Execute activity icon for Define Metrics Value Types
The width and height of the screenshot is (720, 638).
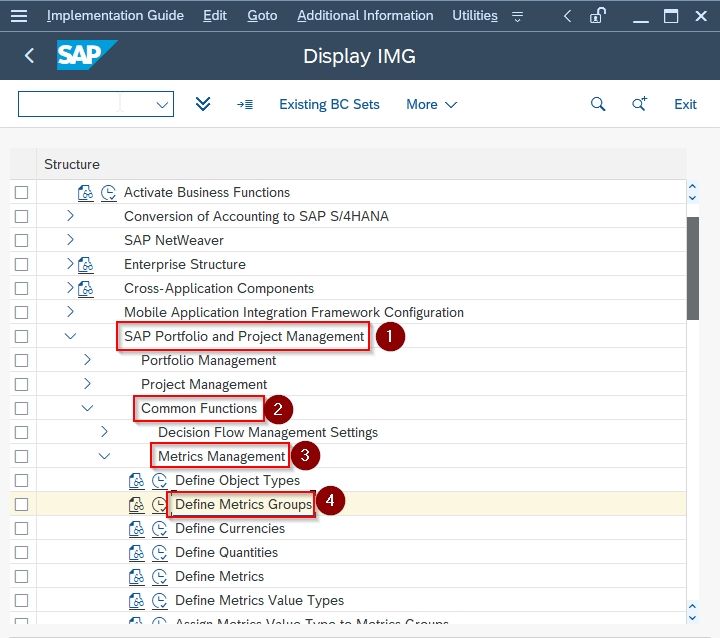[159, 600]
